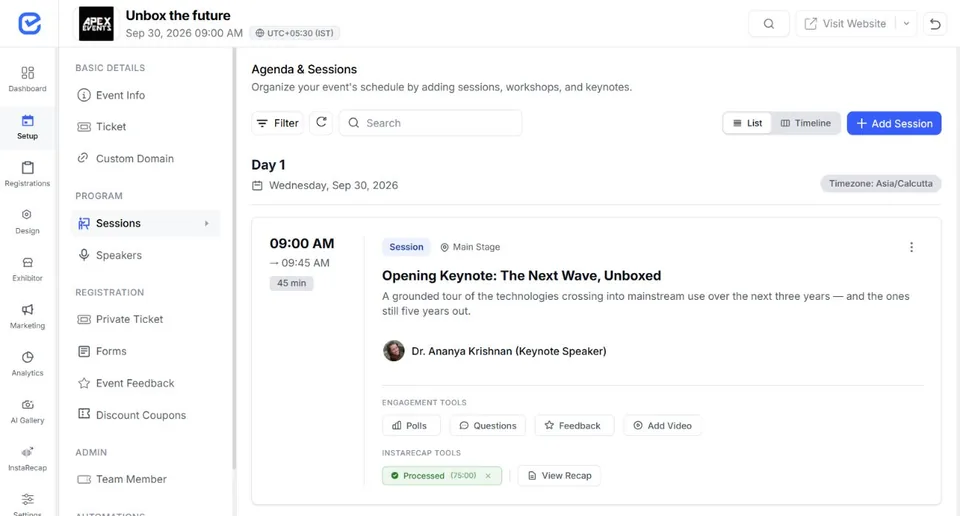The image size is (960, 516).
Task: Click the session Search input field
Action: (430, 123)
